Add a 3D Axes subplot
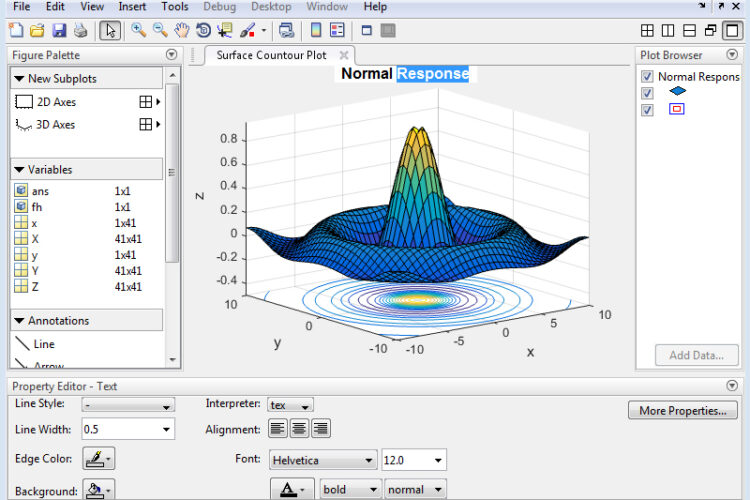This screenshot has width=750, height=500. click(45, 124)
